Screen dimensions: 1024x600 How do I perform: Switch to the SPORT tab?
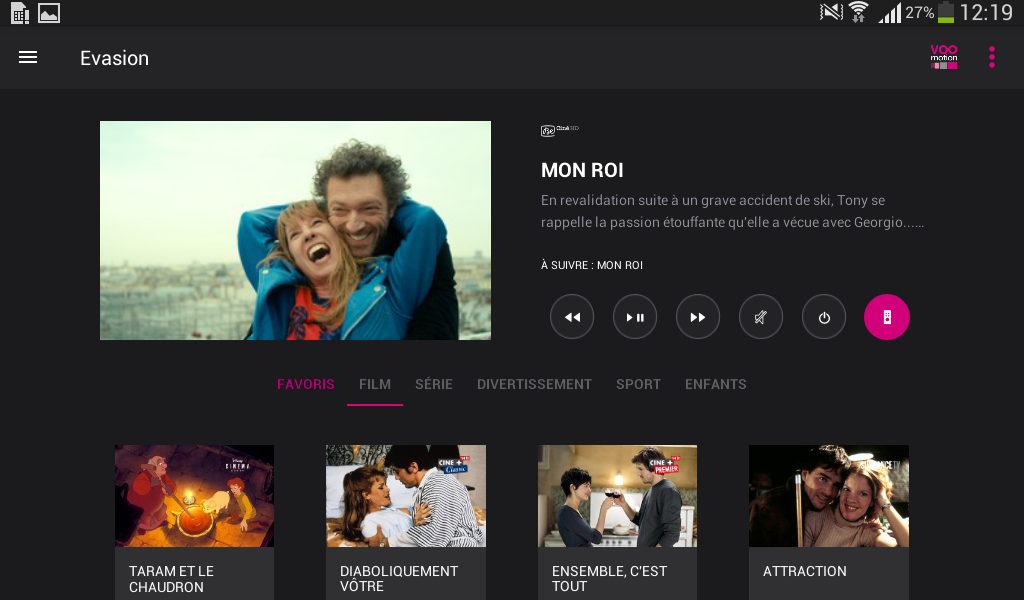pos(638,384)
